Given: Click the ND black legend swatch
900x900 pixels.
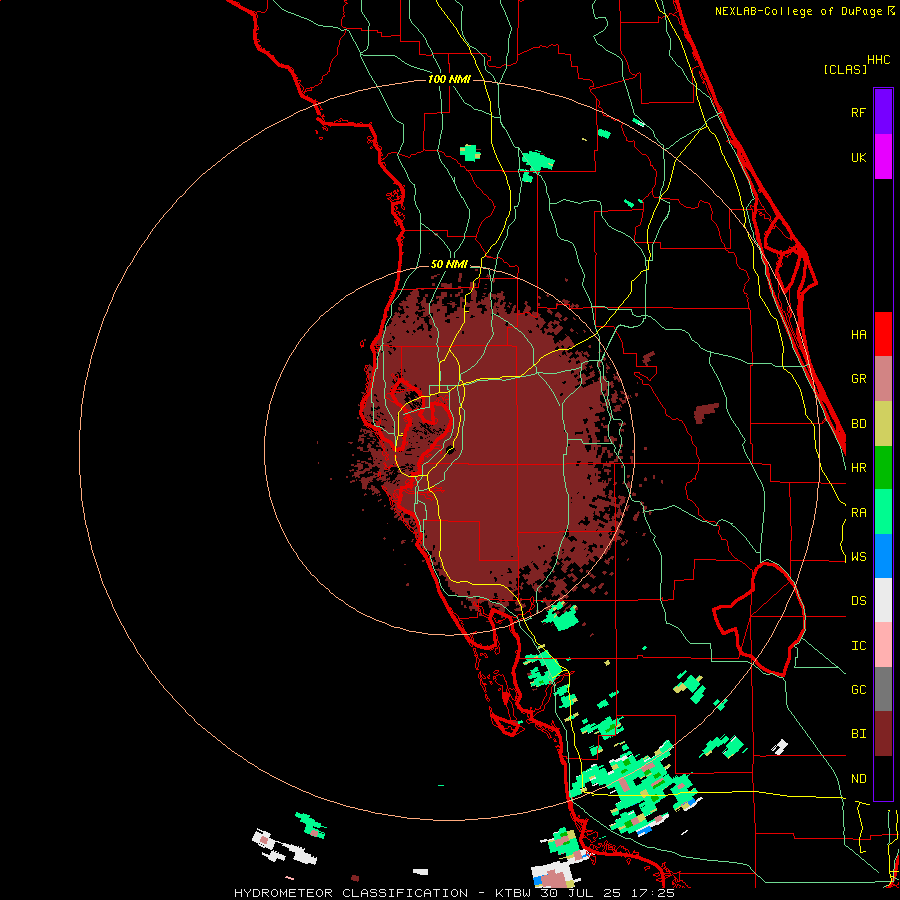Looking at the screenshot, I should pyautogui.click(x=883, y=778).
